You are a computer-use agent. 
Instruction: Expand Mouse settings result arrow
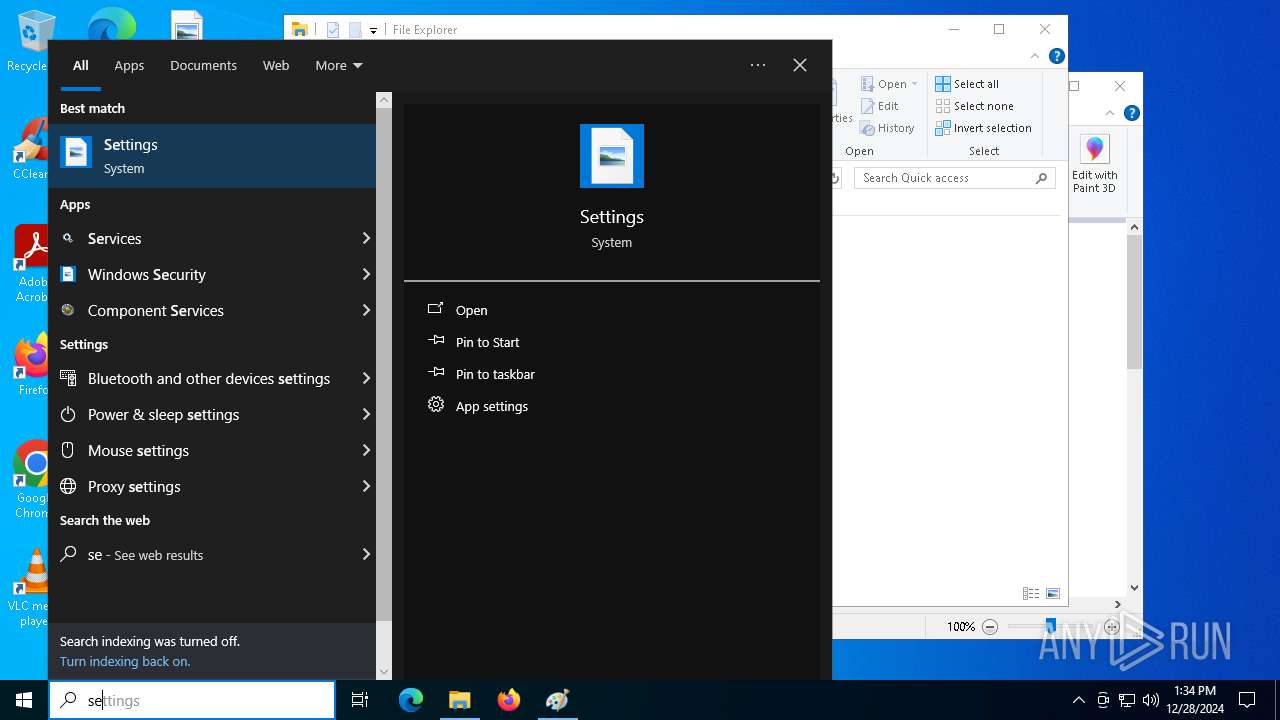click(366, 450)
